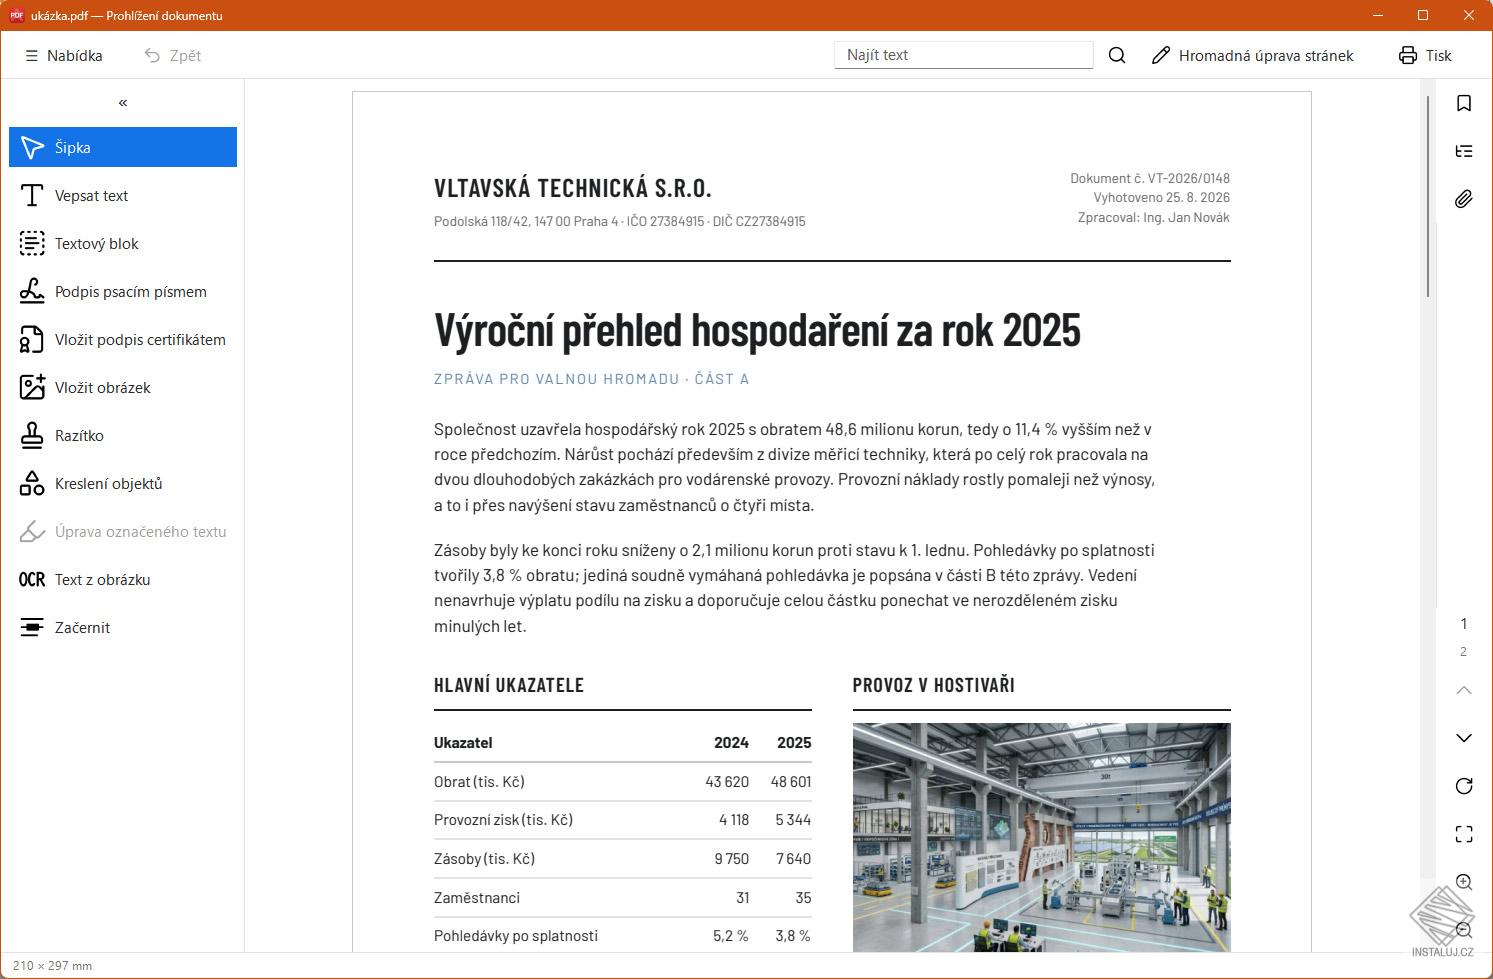Select the Začernit redaction tool
Image resolution: width=1493 pixels, height=979 pixels.
pyautogui.click(x=123, y=627)
